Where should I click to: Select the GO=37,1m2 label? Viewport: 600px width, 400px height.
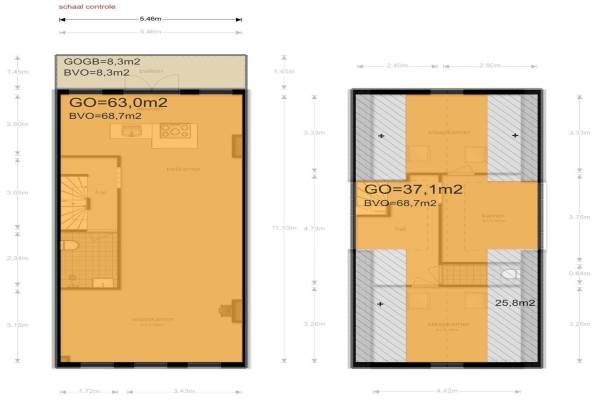click(413, 189)
